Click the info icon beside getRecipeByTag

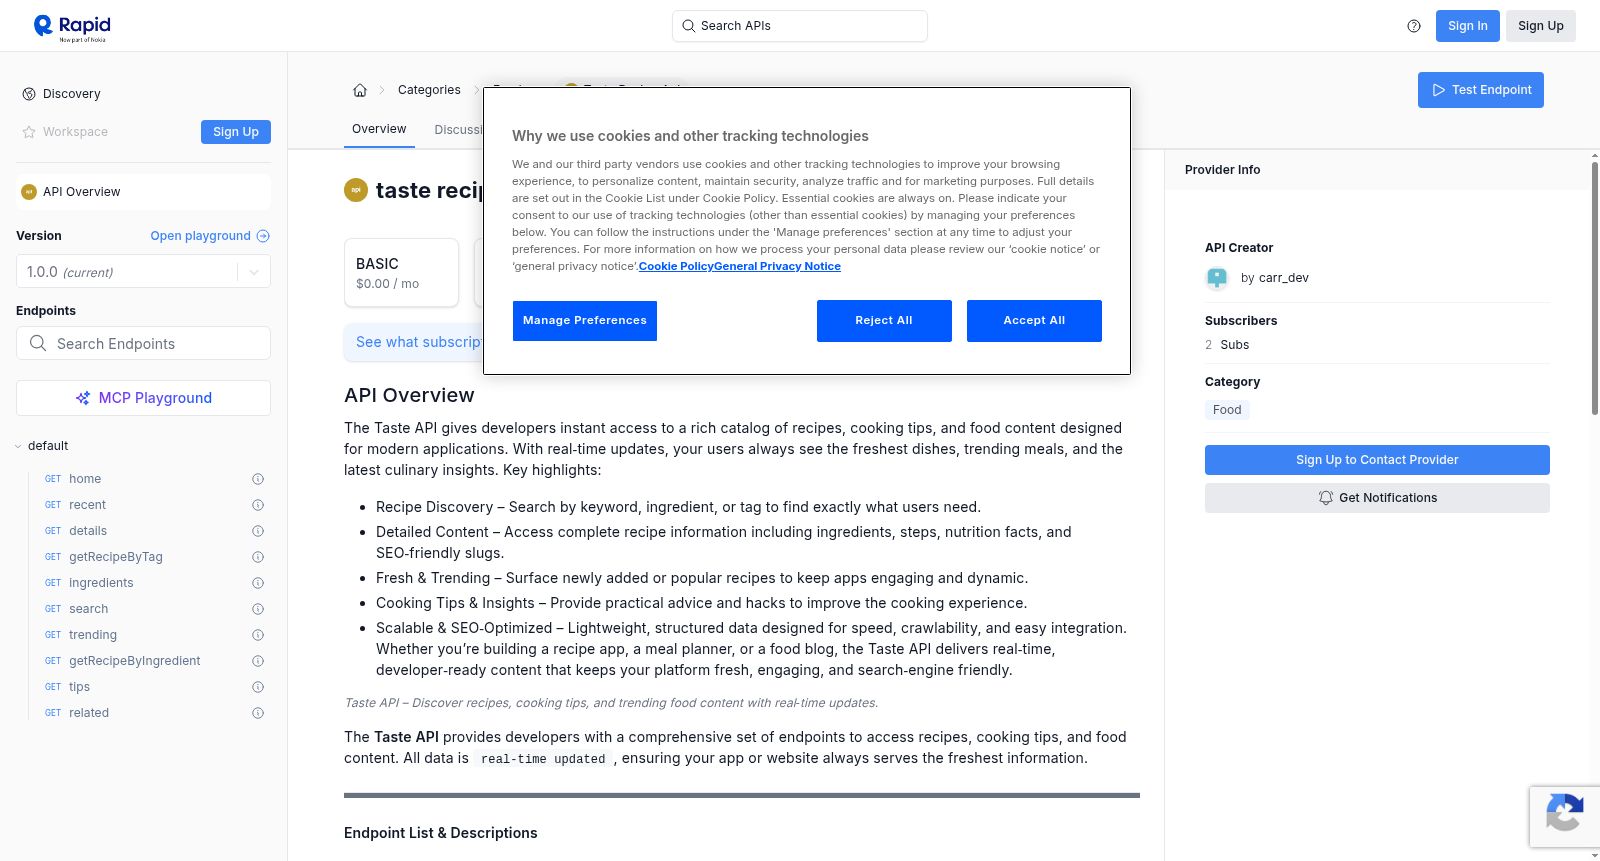point(258,557)
